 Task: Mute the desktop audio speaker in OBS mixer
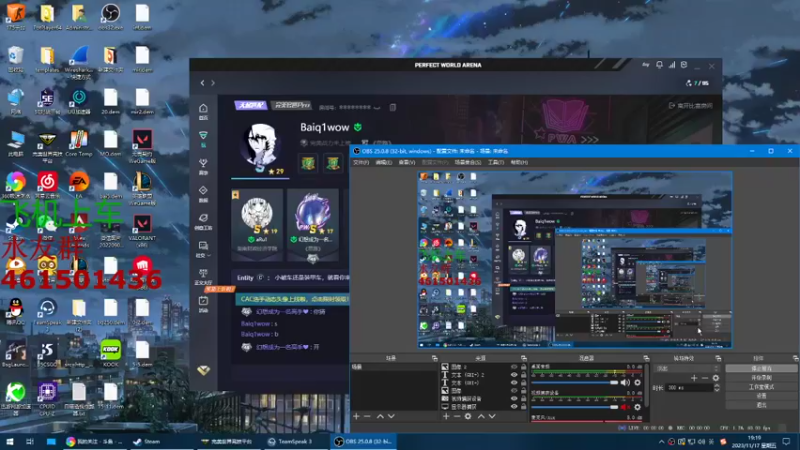tap(625, 382)
